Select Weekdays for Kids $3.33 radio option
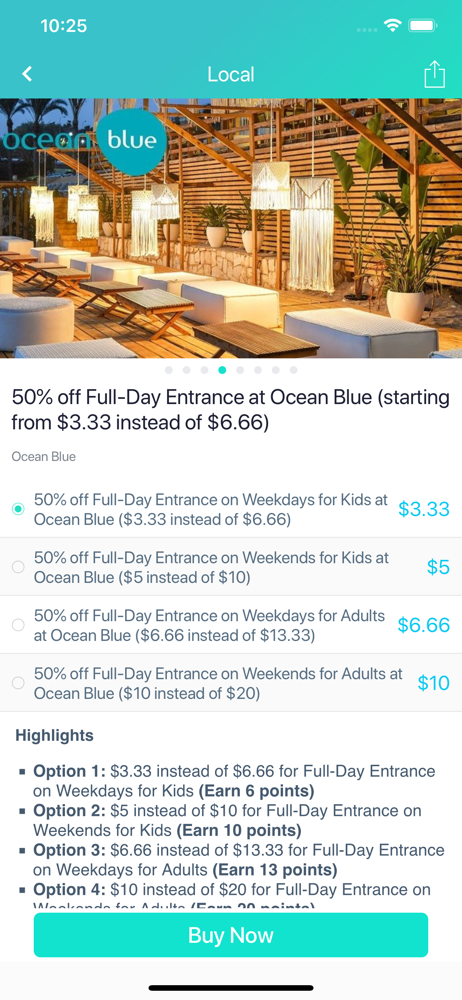Image resolution: width=462 pixels, height=1000 pixels. point(19,509)
